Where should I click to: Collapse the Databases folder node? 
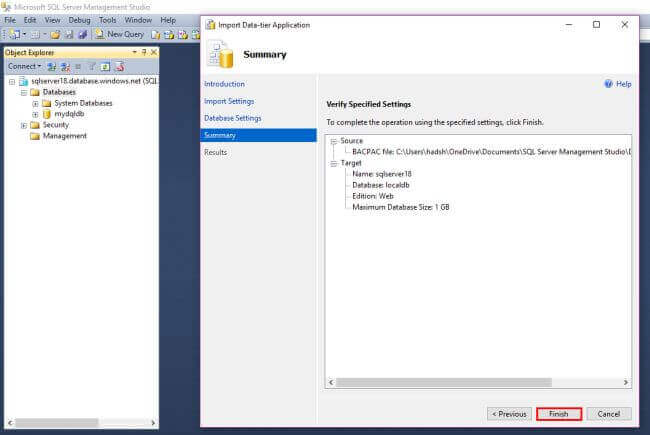(x=24, y=92)
